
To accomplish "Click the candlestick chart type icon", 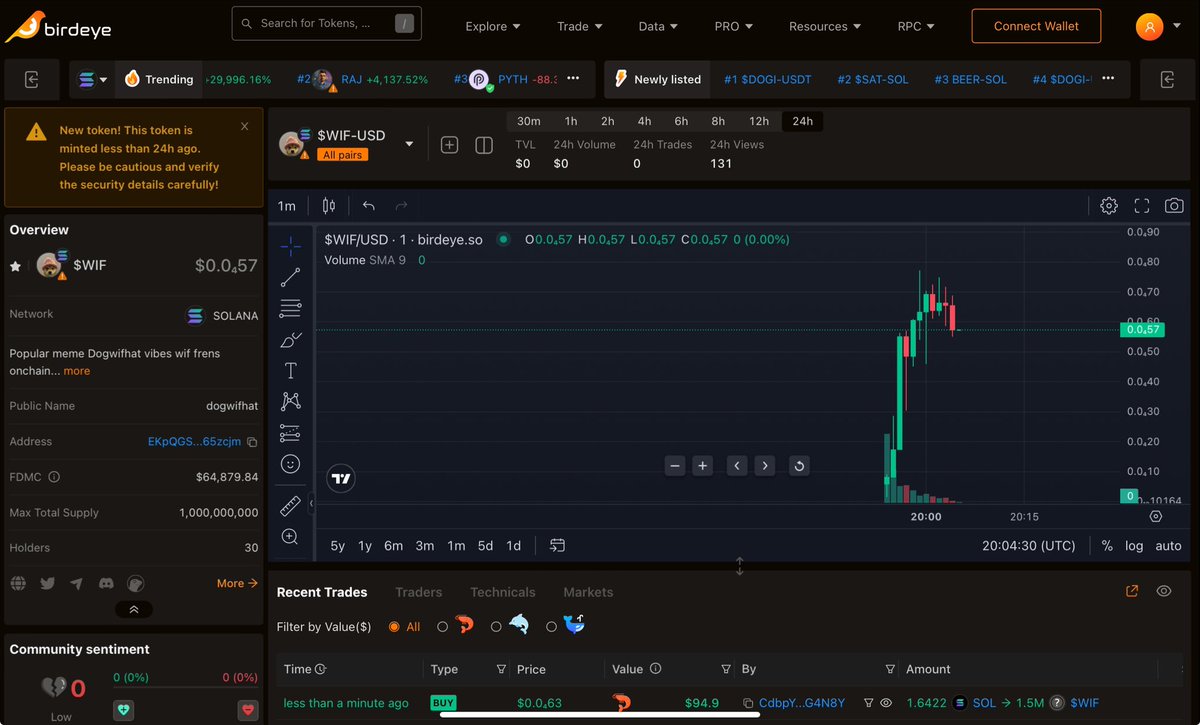I will 329,206.
